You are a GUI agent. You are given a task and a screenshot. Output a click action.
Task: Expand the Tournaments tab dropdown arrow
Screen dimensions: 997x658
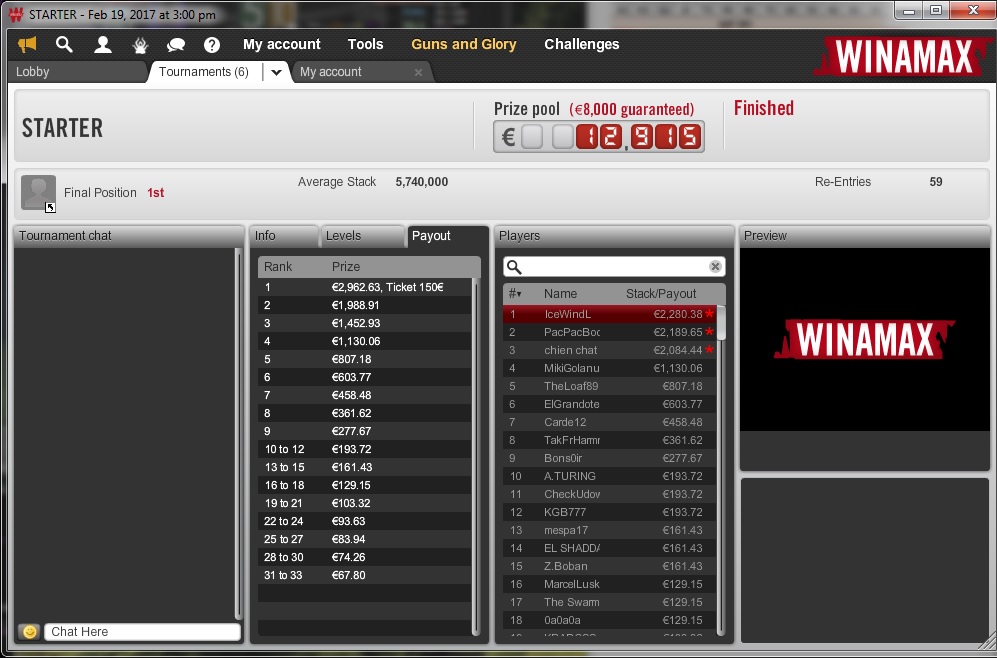click(x=276, y=72)
